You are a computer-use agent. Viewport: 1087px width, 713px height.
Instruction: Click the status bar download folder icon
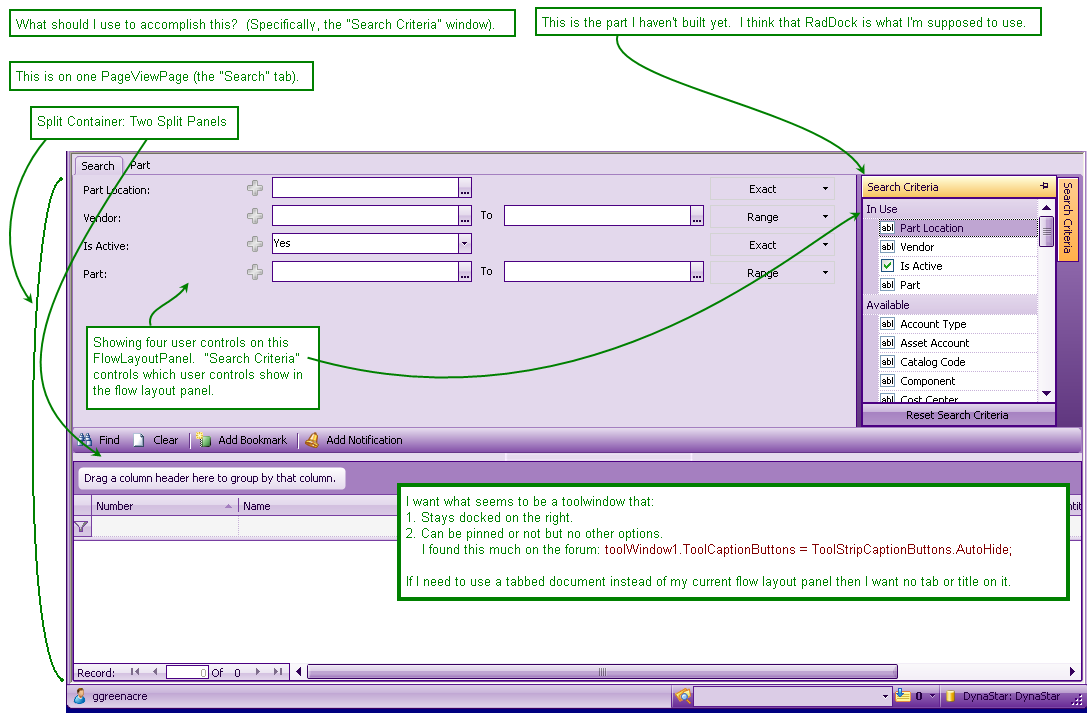pyautogui.click(x=902, y=695)
